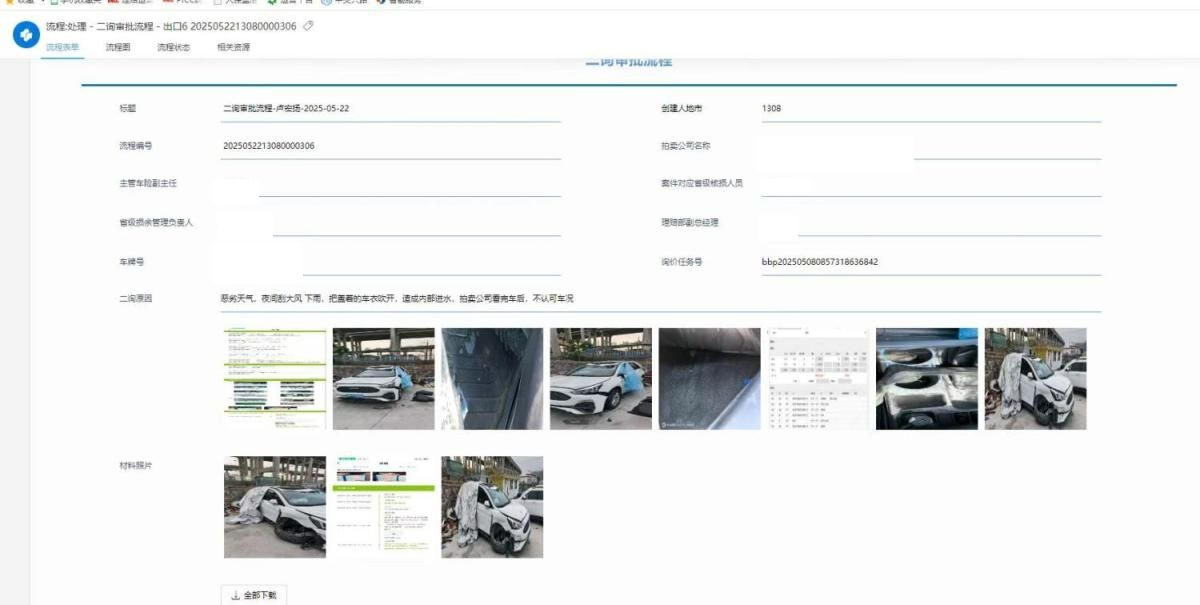Screen dimensions: 1200x605
Task: Go to the 相关资源 tab
Action: point(233,48)
